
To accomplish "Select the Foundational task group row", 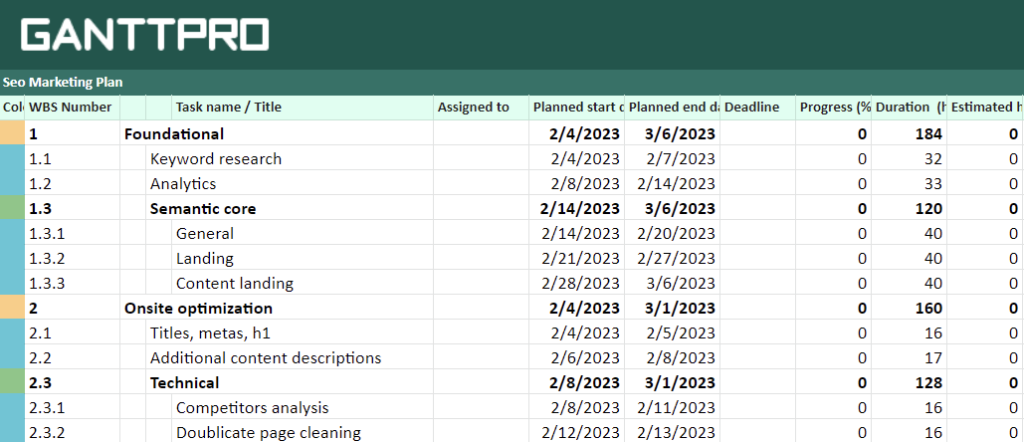I will (173, 134).
